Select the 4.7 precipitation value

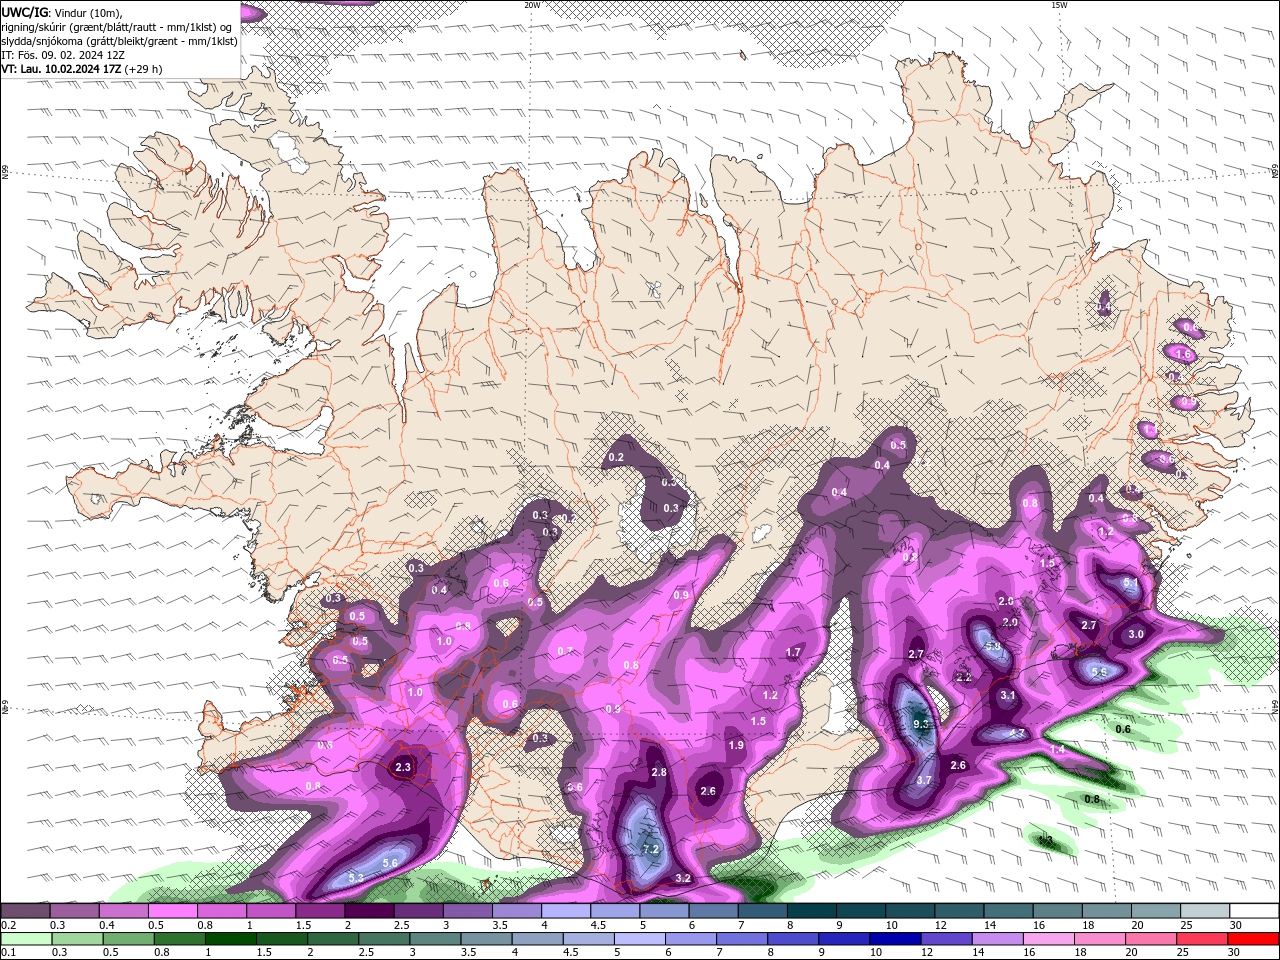[x=1016, y=733]
